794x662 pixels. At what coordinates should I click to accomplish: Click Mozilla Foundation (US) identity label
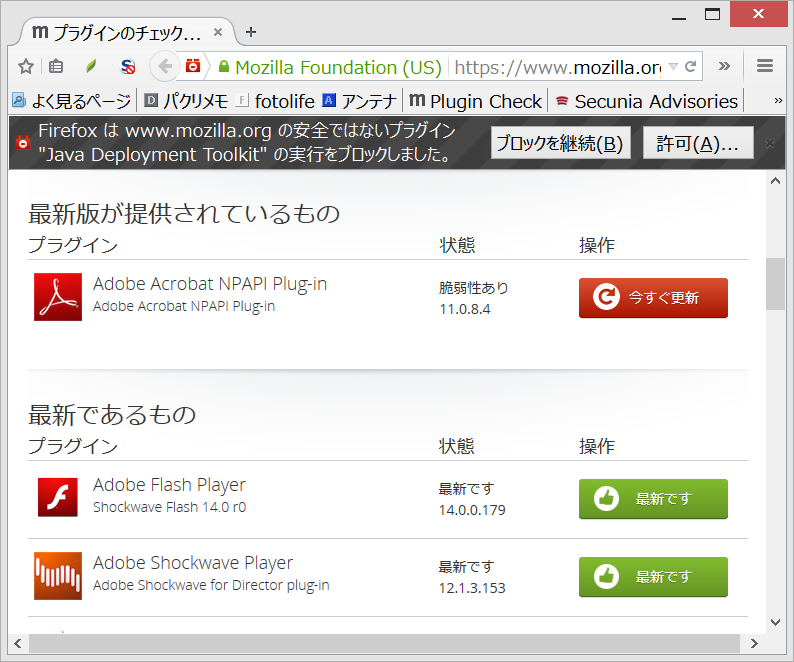pyautogui.click(x=338, y=67)
